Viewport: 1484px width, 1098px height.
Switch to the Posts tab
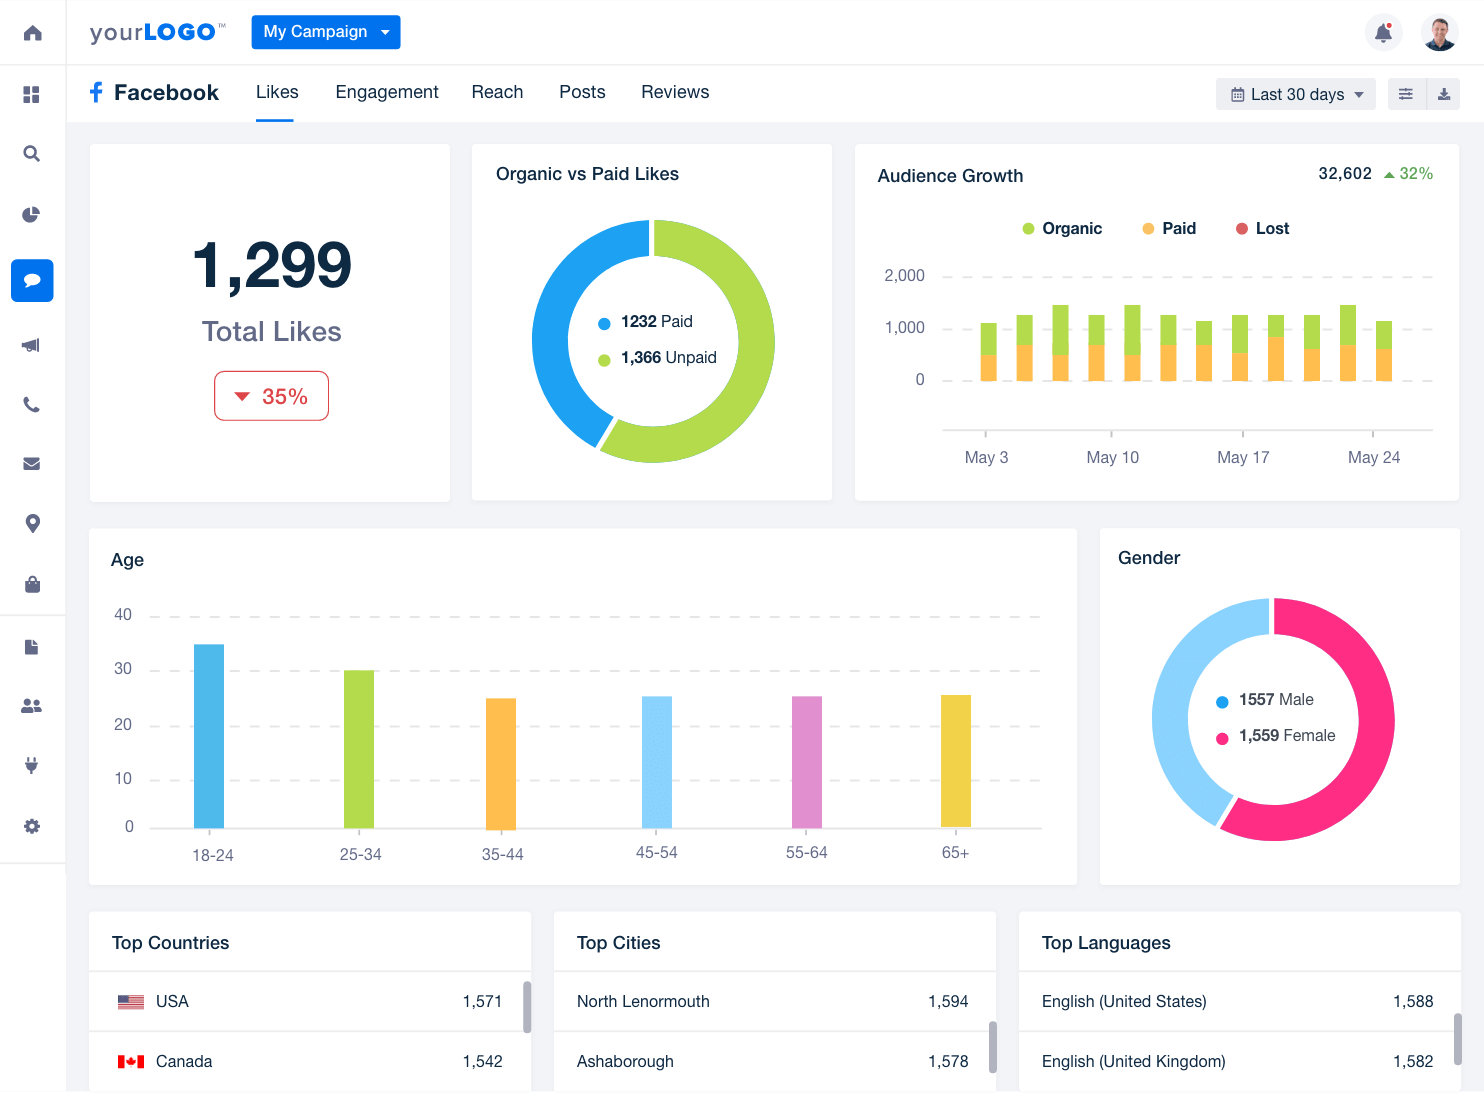(582, 92)
